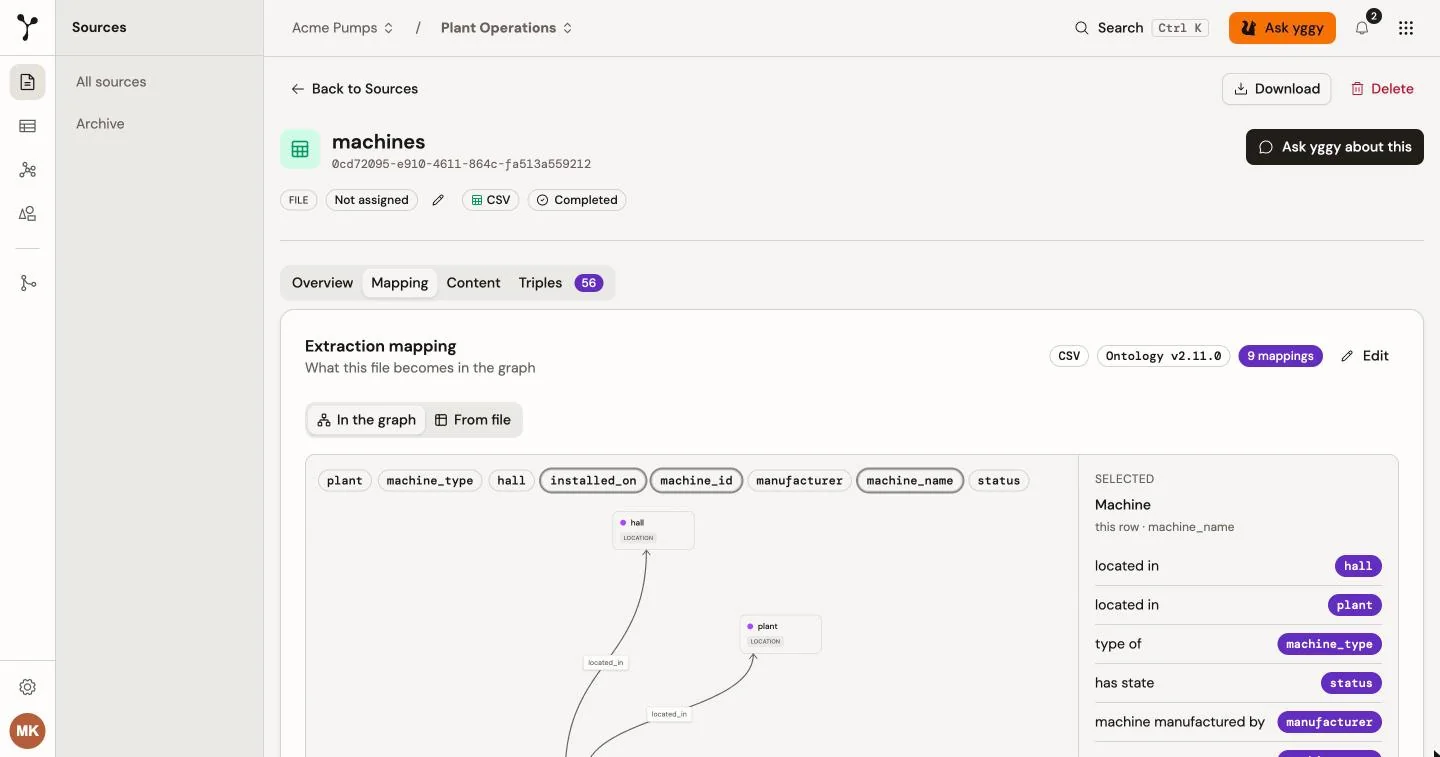Open the Overview tab
Viewport: 1440px width, 757px height.
[x=322, y=283]
